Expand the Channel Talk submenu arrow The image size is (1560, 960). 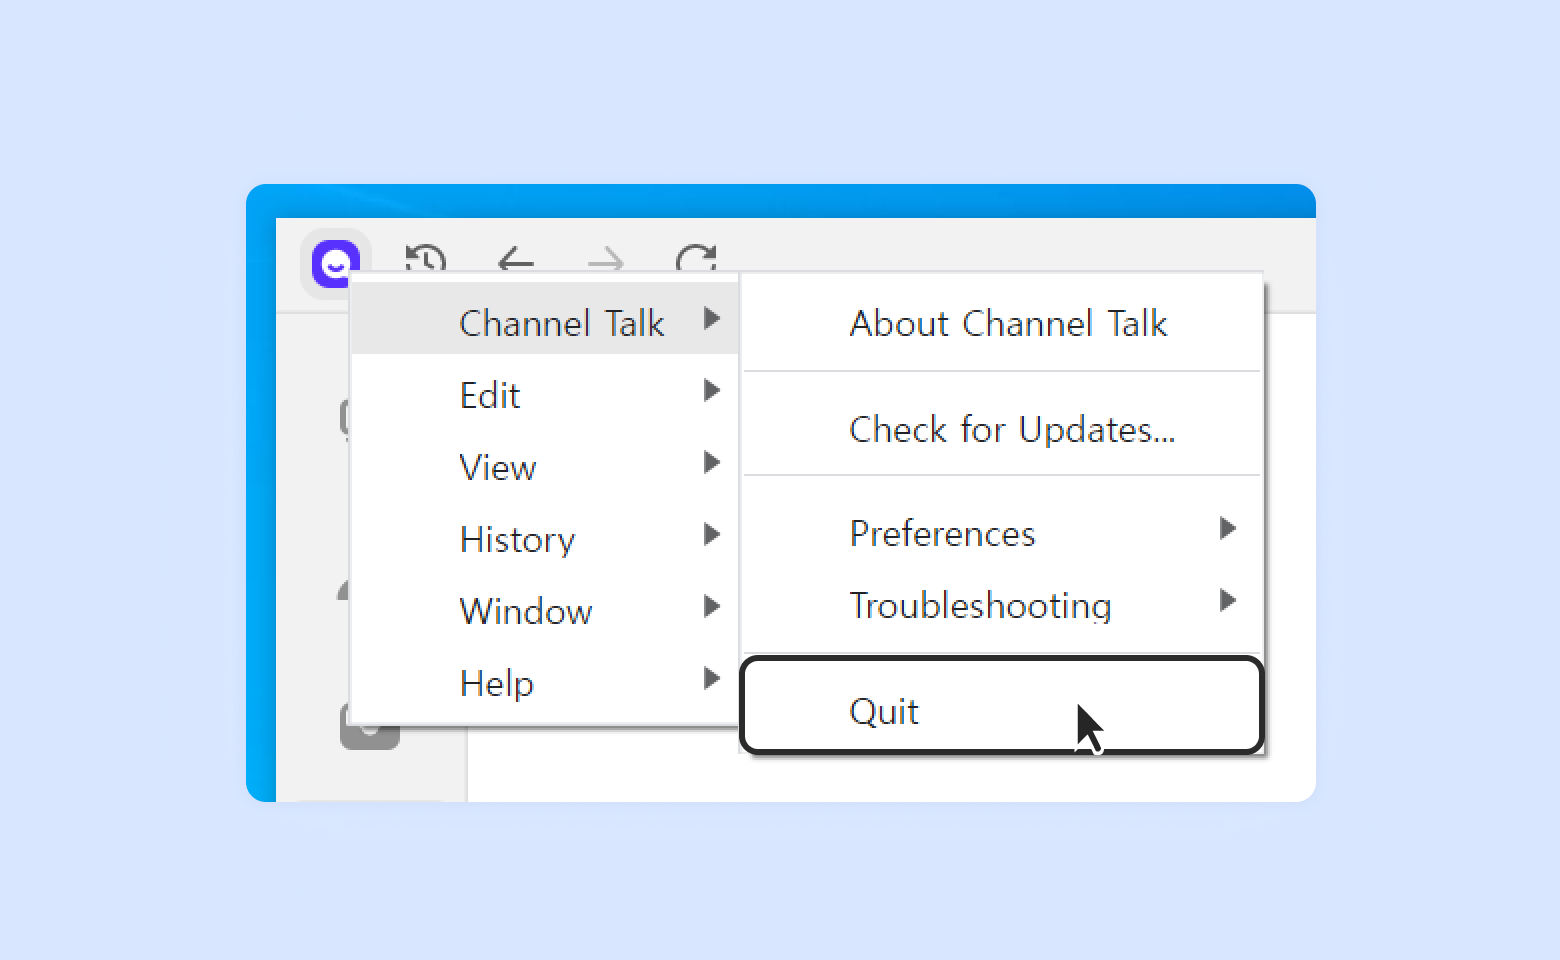coord(712,319)
